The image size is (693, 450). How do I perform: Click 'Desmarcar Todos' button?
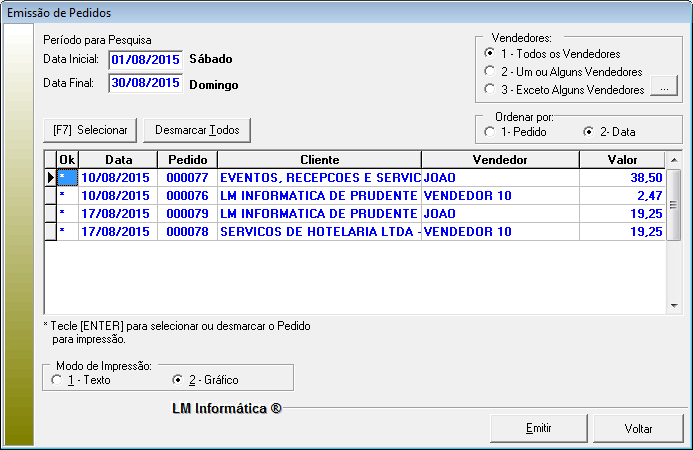(196, 130)
